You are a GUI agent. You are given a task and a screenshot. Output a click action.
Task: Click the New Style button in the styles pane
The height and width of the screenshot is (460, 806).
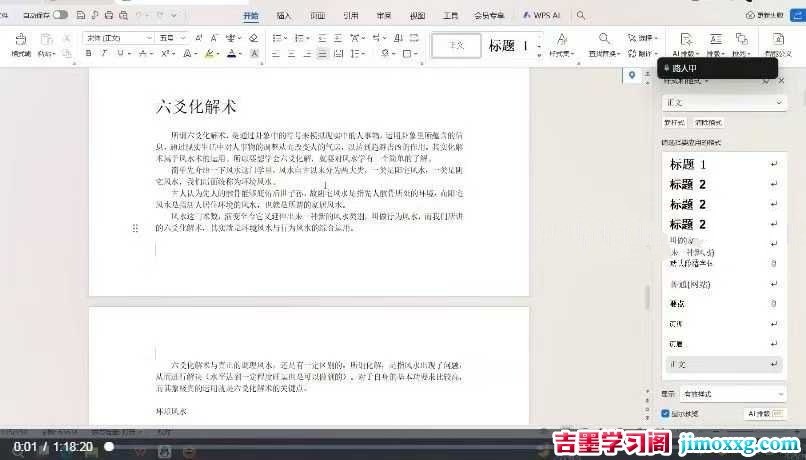pyautogui.click(x=674, y=122)
